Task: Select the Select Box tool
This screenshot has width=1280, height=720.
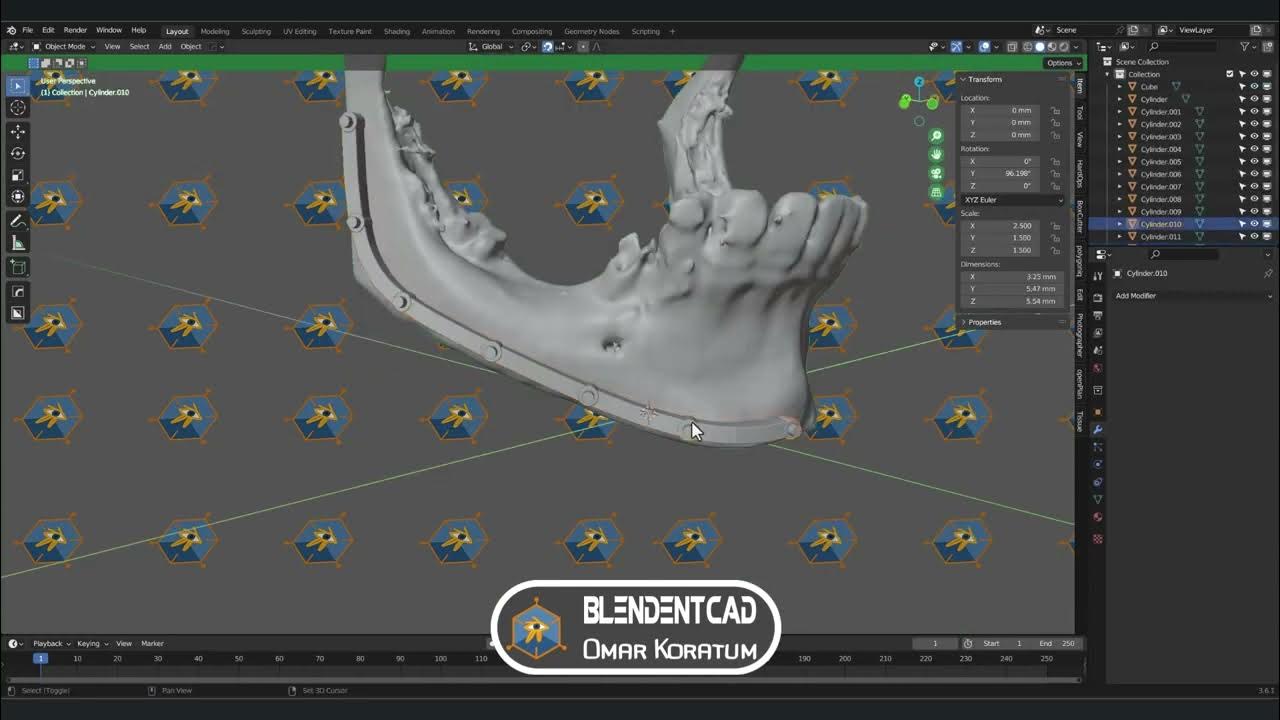Action: tap(18, 87)
